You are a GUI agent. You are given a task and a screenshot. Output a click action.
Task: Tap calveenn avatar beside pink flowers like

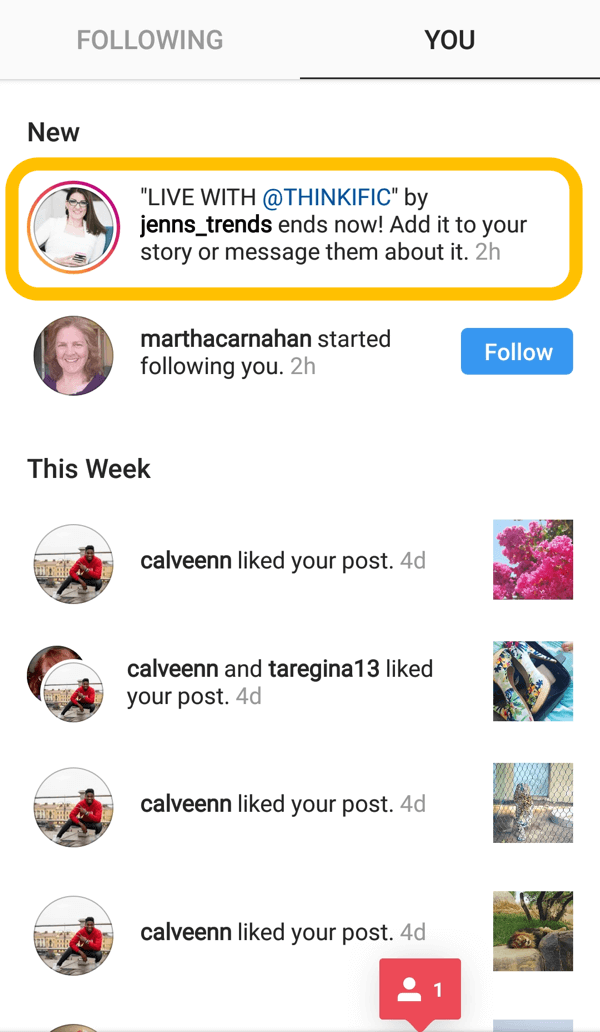(74, 564)
